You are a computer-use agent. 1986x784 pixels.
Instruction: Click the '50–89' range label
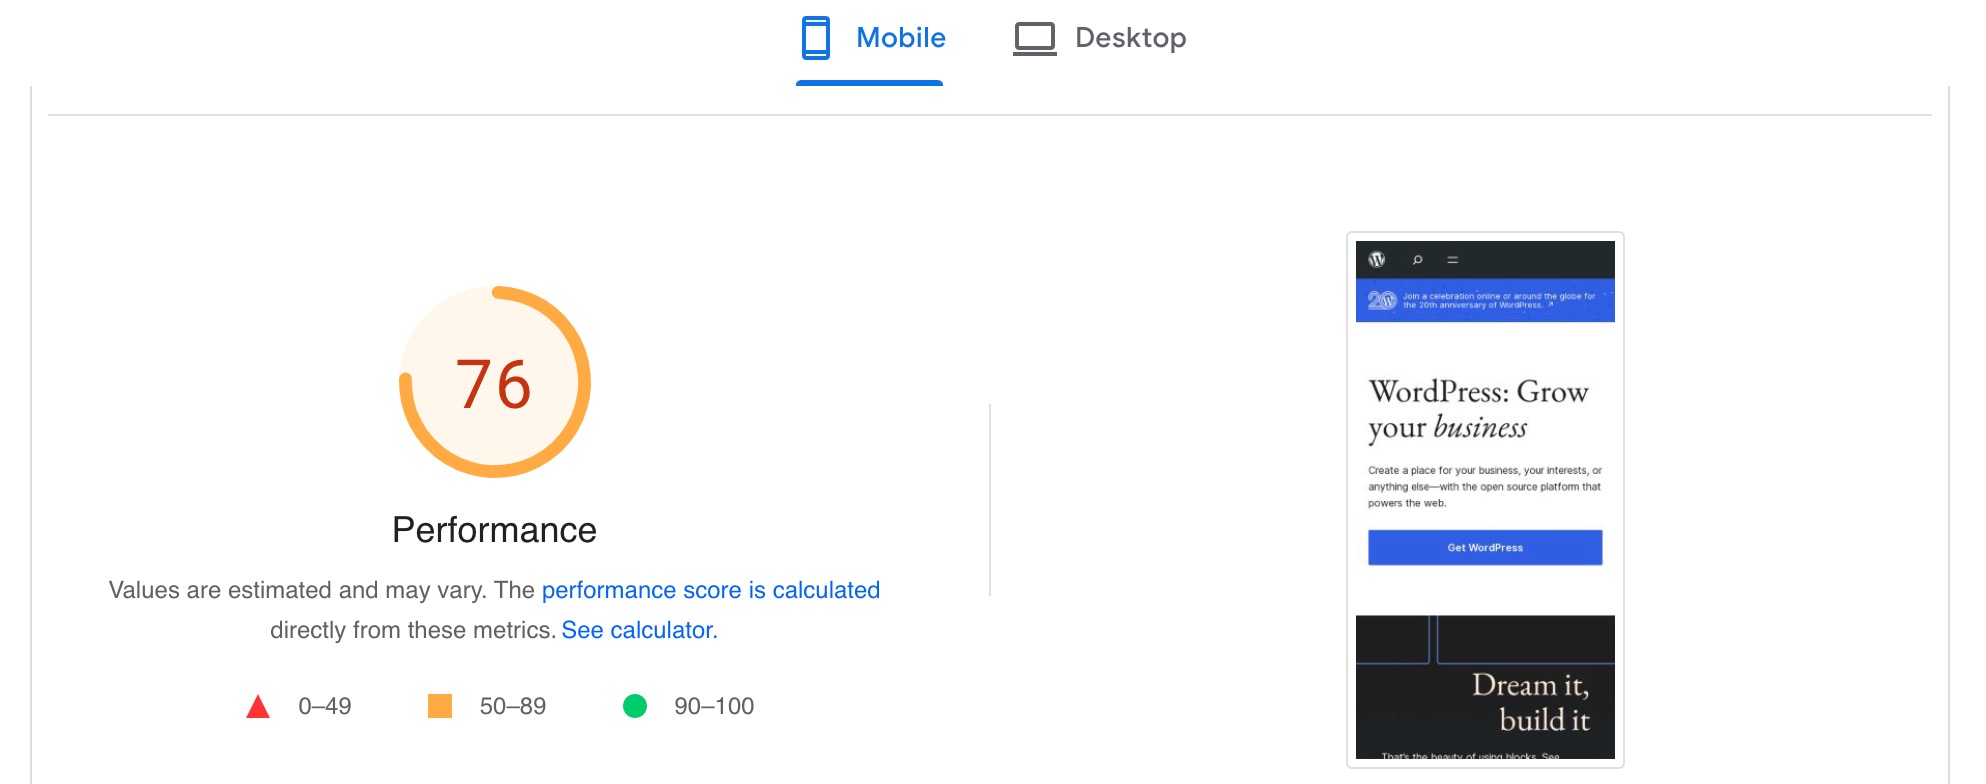pyautogui.click(x=513, y=706)
